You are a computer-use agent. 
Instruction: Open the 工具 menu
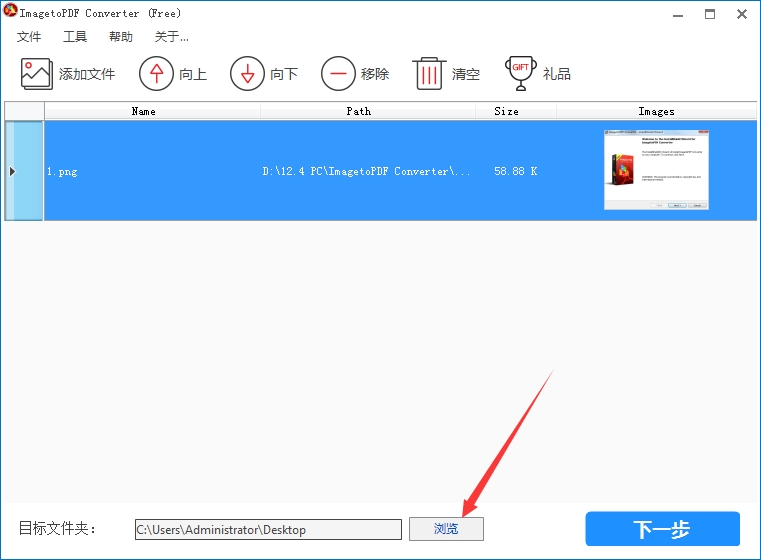coord(75,37)
